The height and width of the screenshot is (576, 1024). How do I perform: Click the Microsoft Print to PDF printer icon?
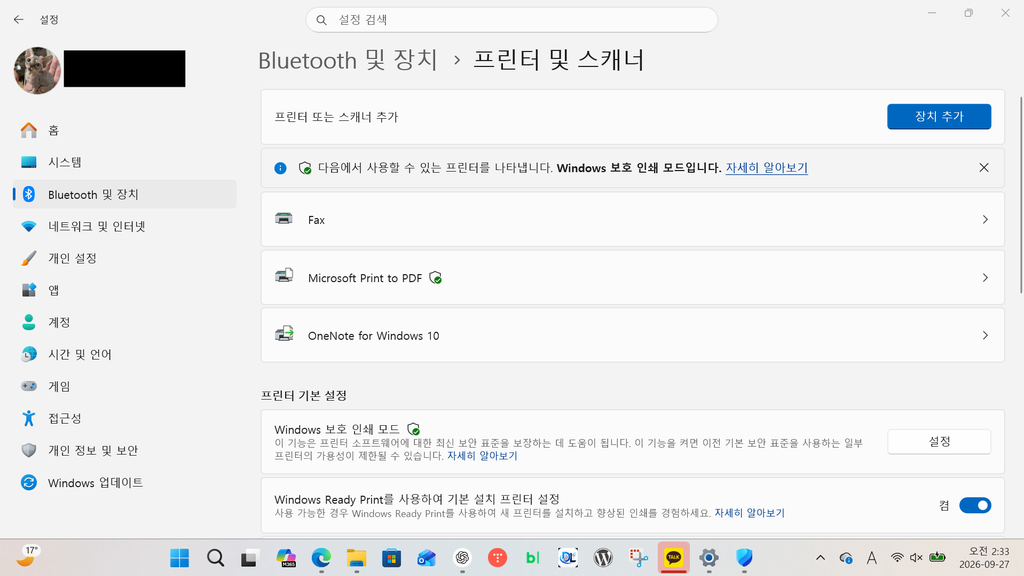(284, 276)
